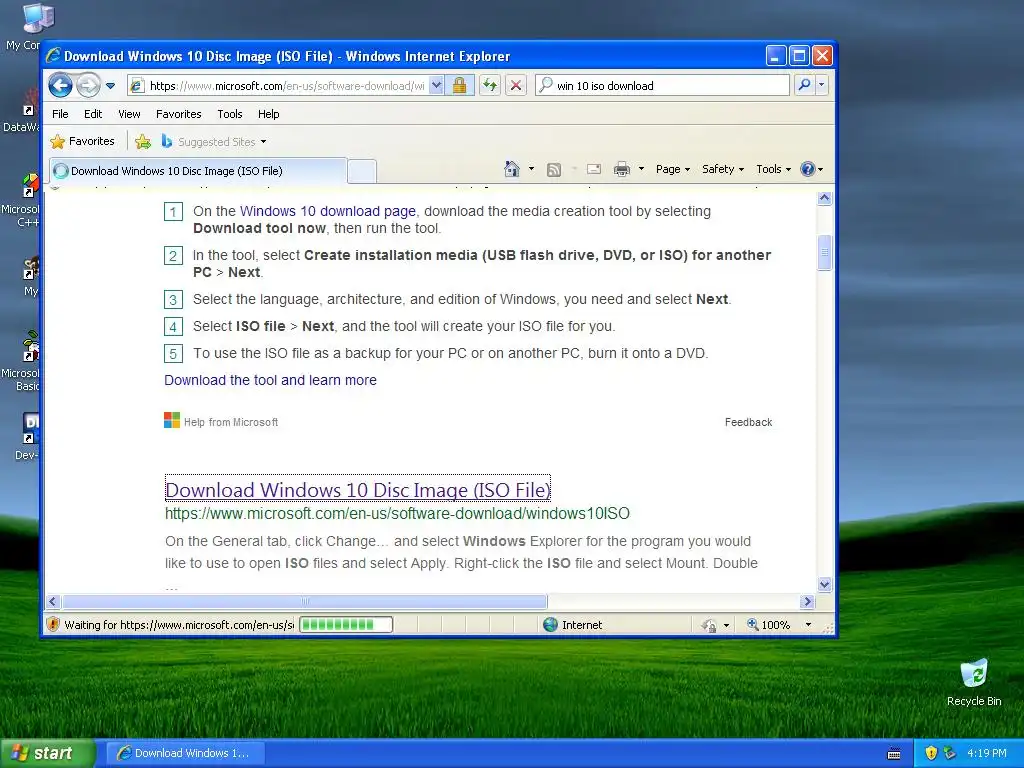
Task: Click the page loading progress bar
Action: click(x=346, y=625)
